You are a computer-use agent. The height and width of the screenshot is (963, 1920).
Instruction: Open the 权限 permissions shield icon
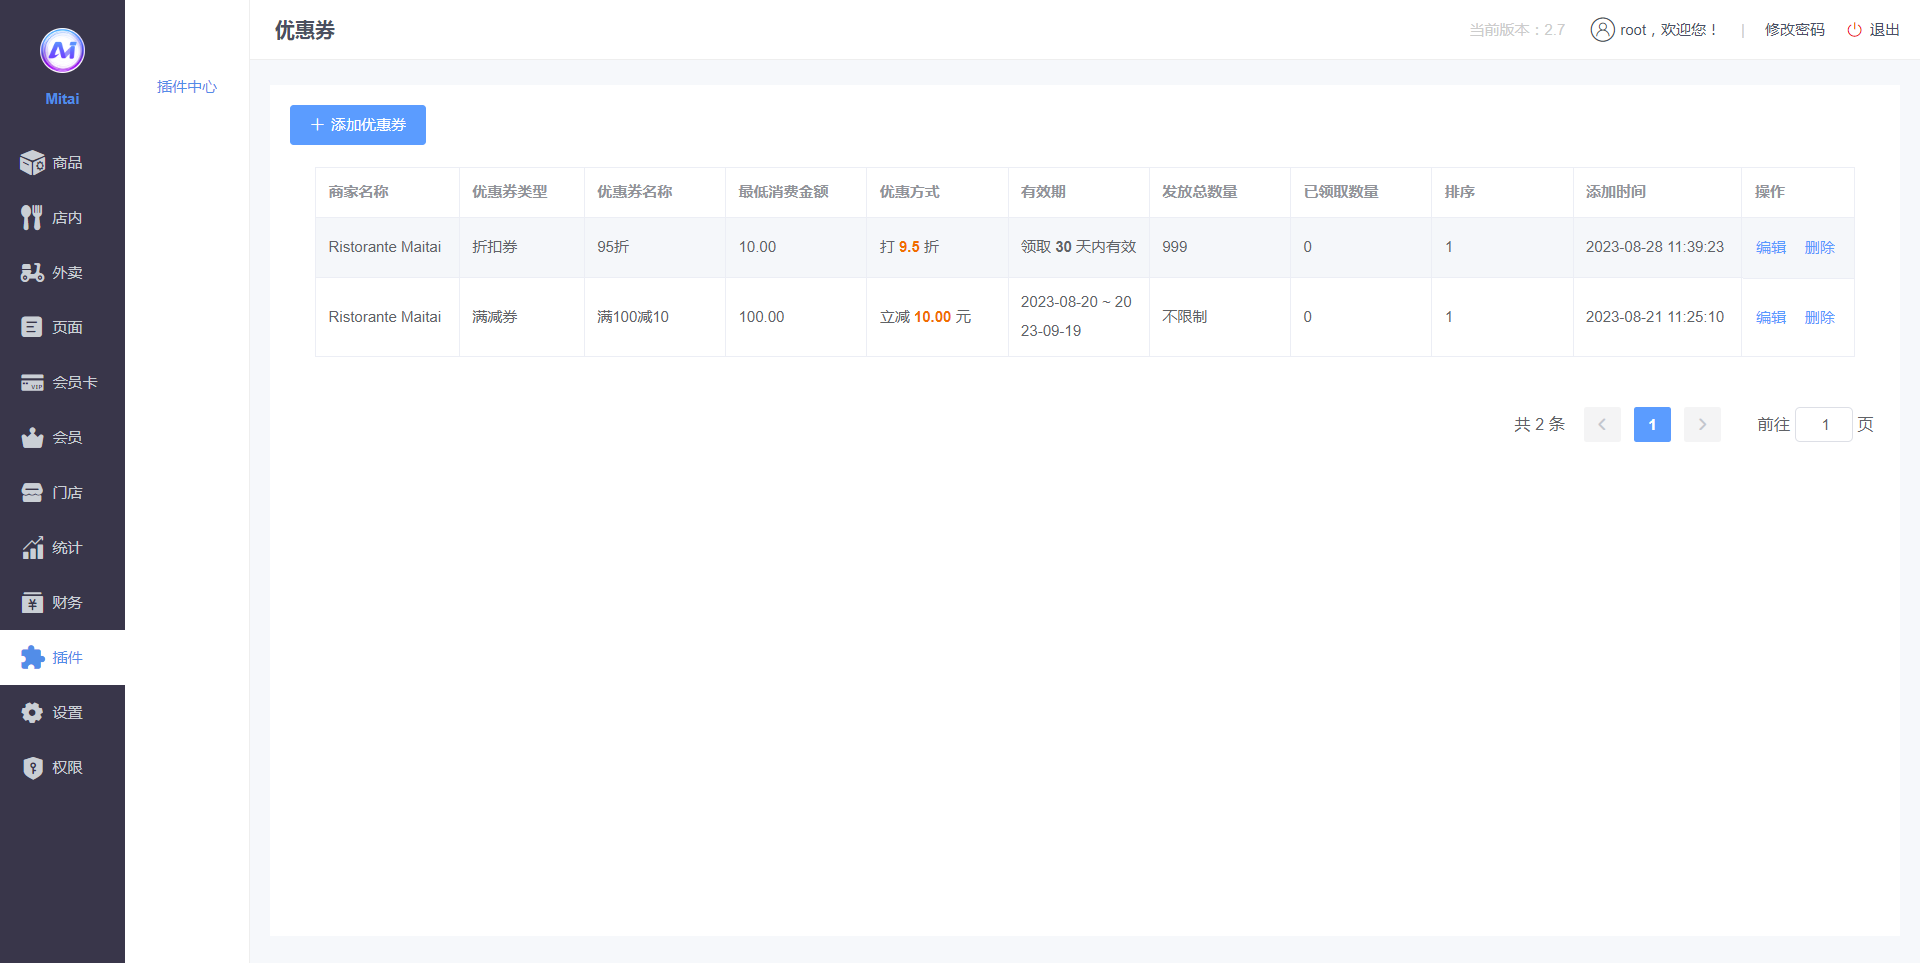32,768
